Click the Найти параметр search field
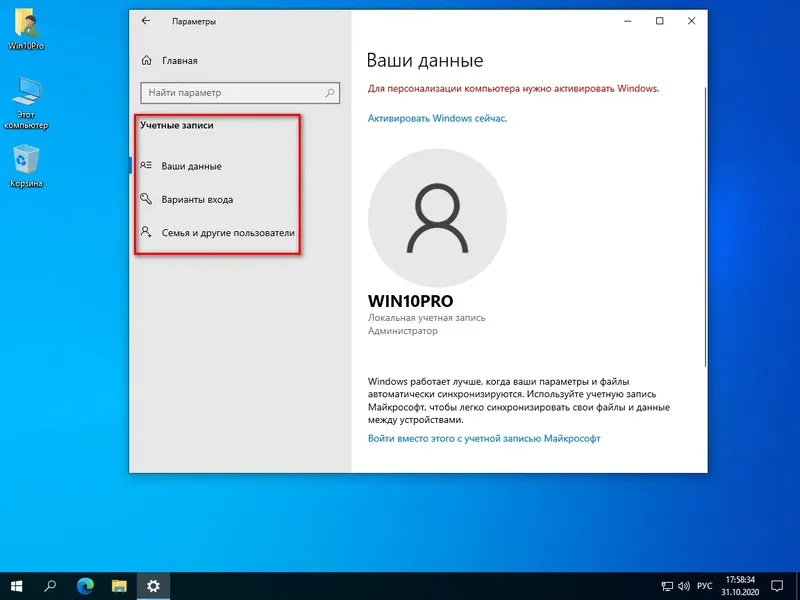 point(230,93)
